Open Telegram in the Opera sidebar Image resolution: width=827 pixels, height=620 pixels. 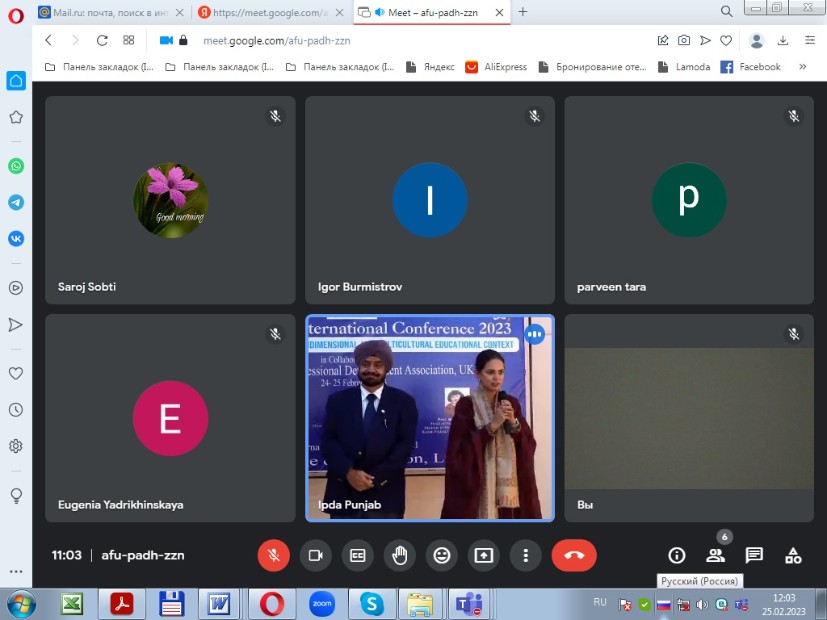16,202
